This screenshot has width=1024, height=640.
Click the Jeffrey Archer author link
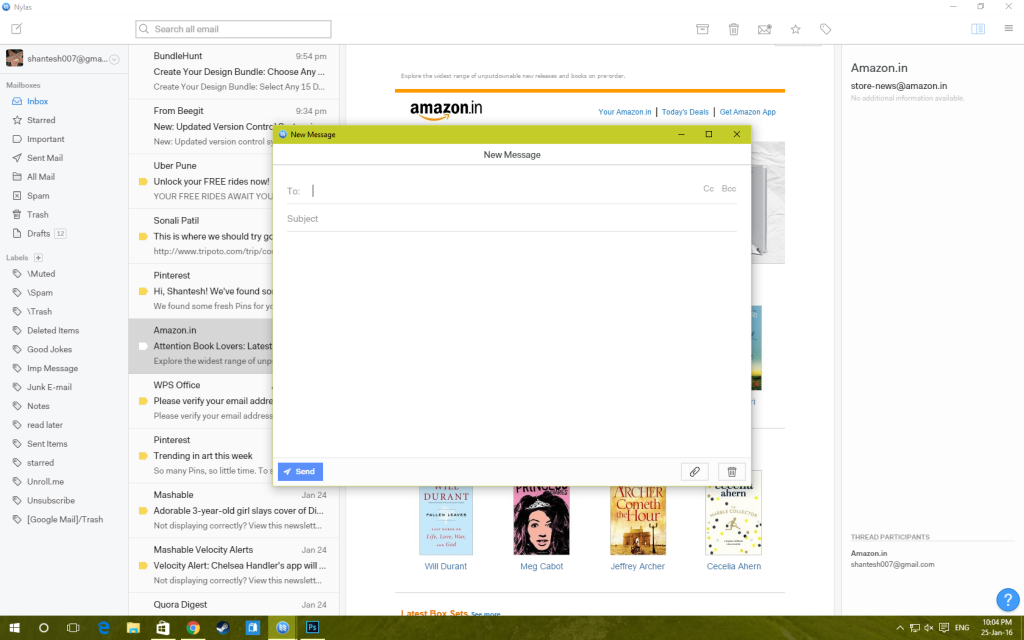637,567
